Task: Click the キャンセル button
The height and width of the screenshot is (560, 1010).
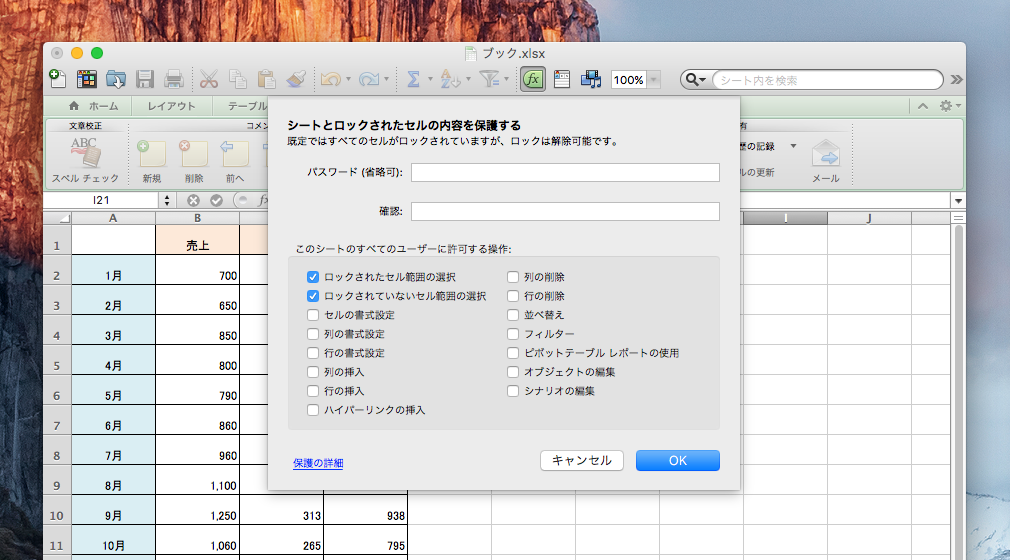Action: click(x=582, y=461)
